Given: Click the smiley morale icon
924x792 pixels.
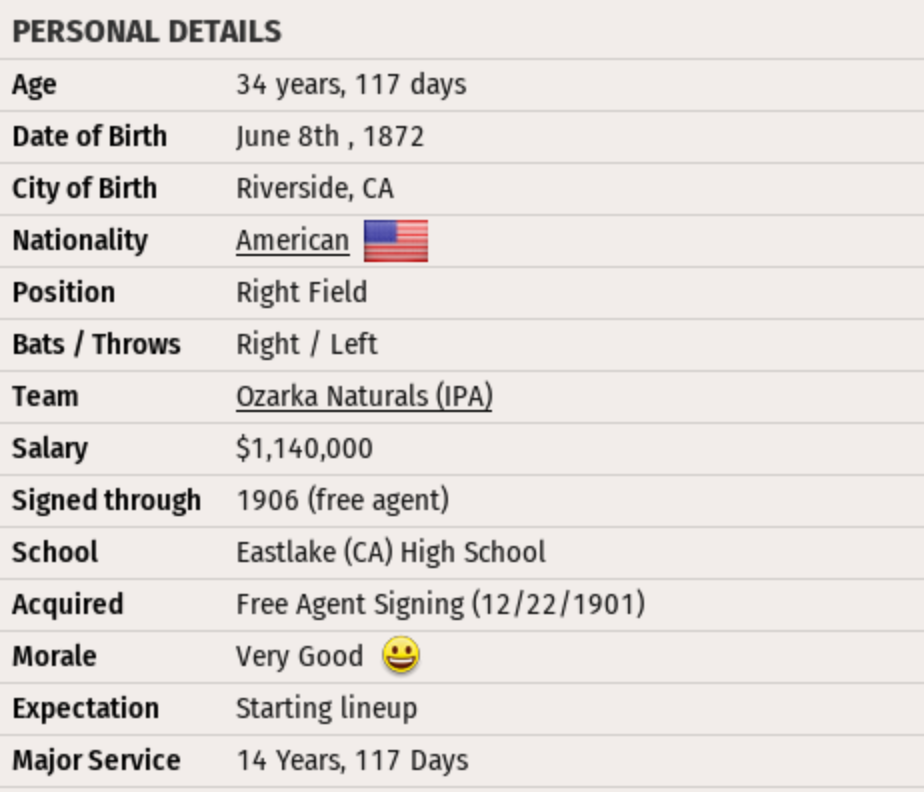Looking at the screenshot, I should (x=401, y=656).
